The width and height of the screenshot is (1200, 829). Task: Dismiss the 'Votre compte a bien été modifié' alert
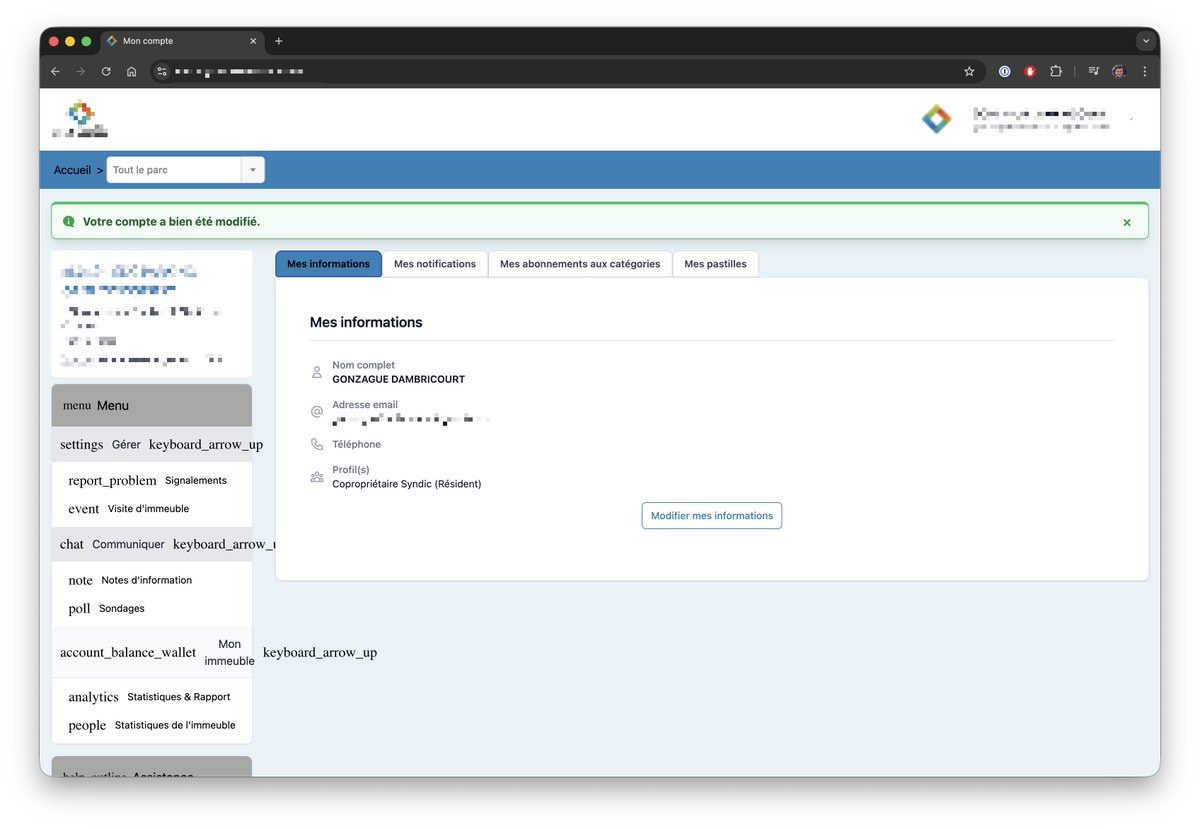click(1127, 222)
